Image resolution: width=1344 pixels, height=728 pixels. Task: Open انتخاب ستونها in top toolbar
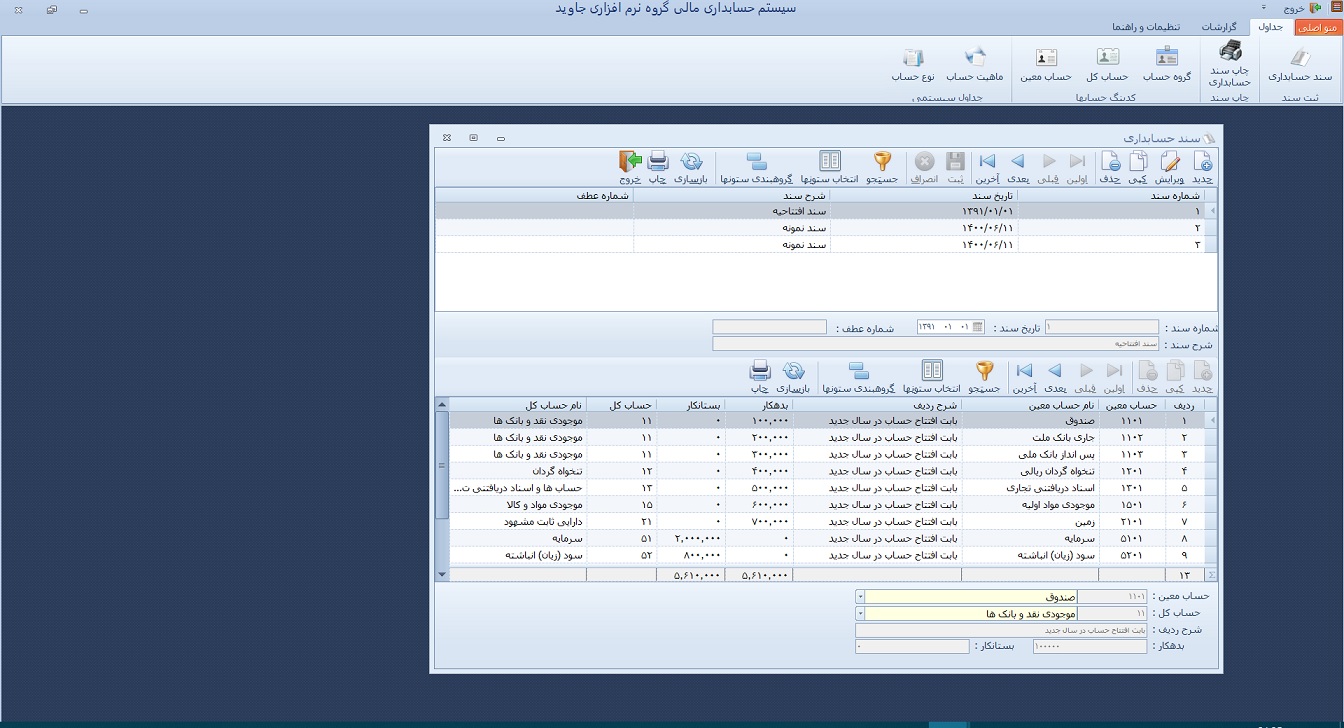(830, 168)
